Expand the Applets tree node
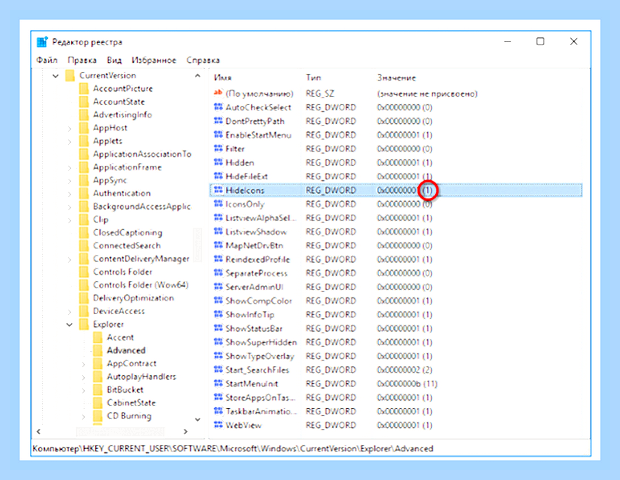 (70, 142)
